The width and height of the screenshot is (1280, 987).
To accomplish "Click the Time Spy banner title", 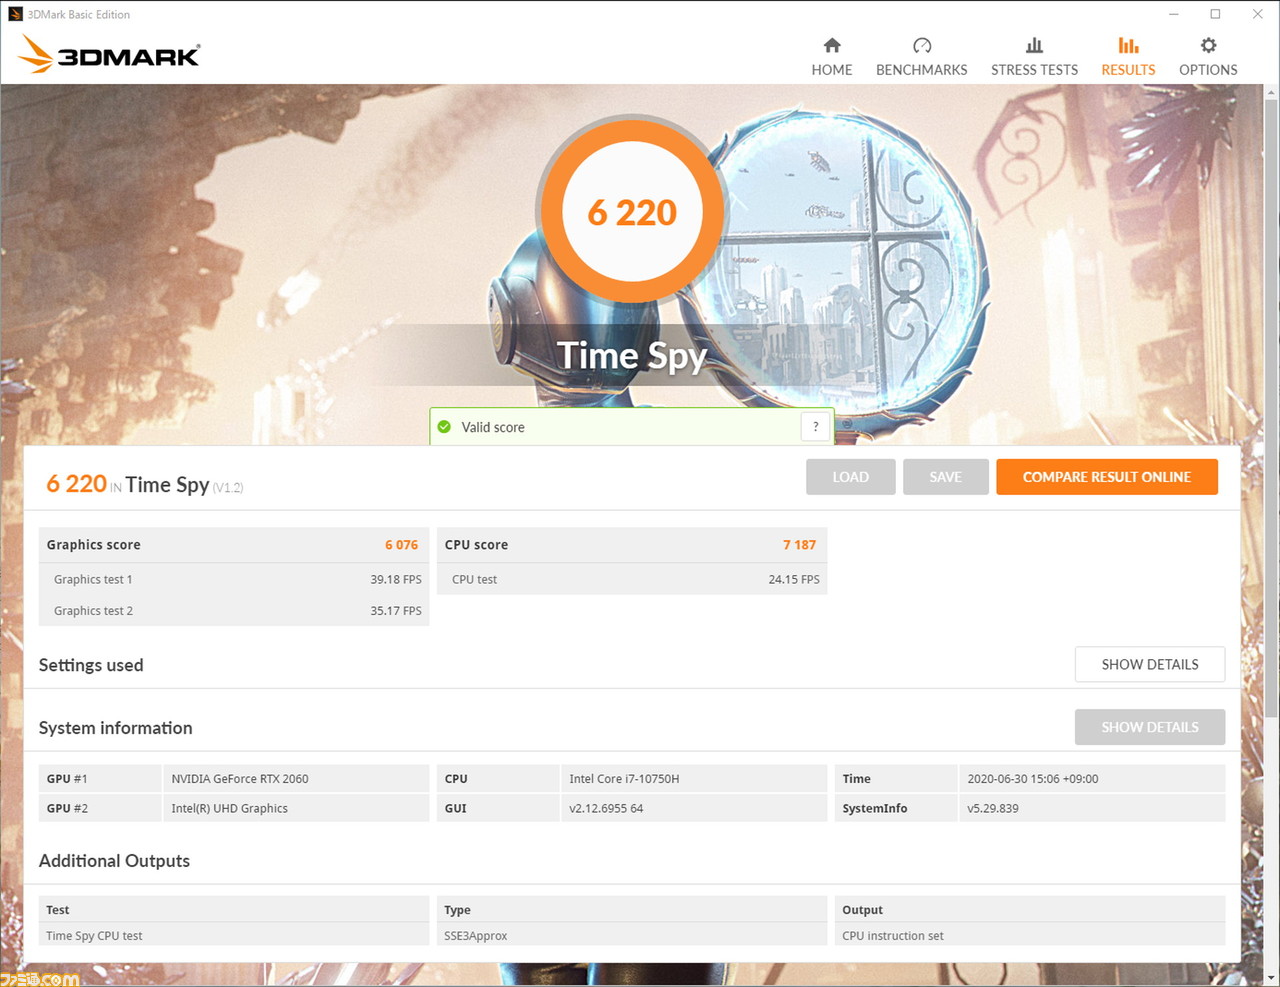I will tap(632, 356).
